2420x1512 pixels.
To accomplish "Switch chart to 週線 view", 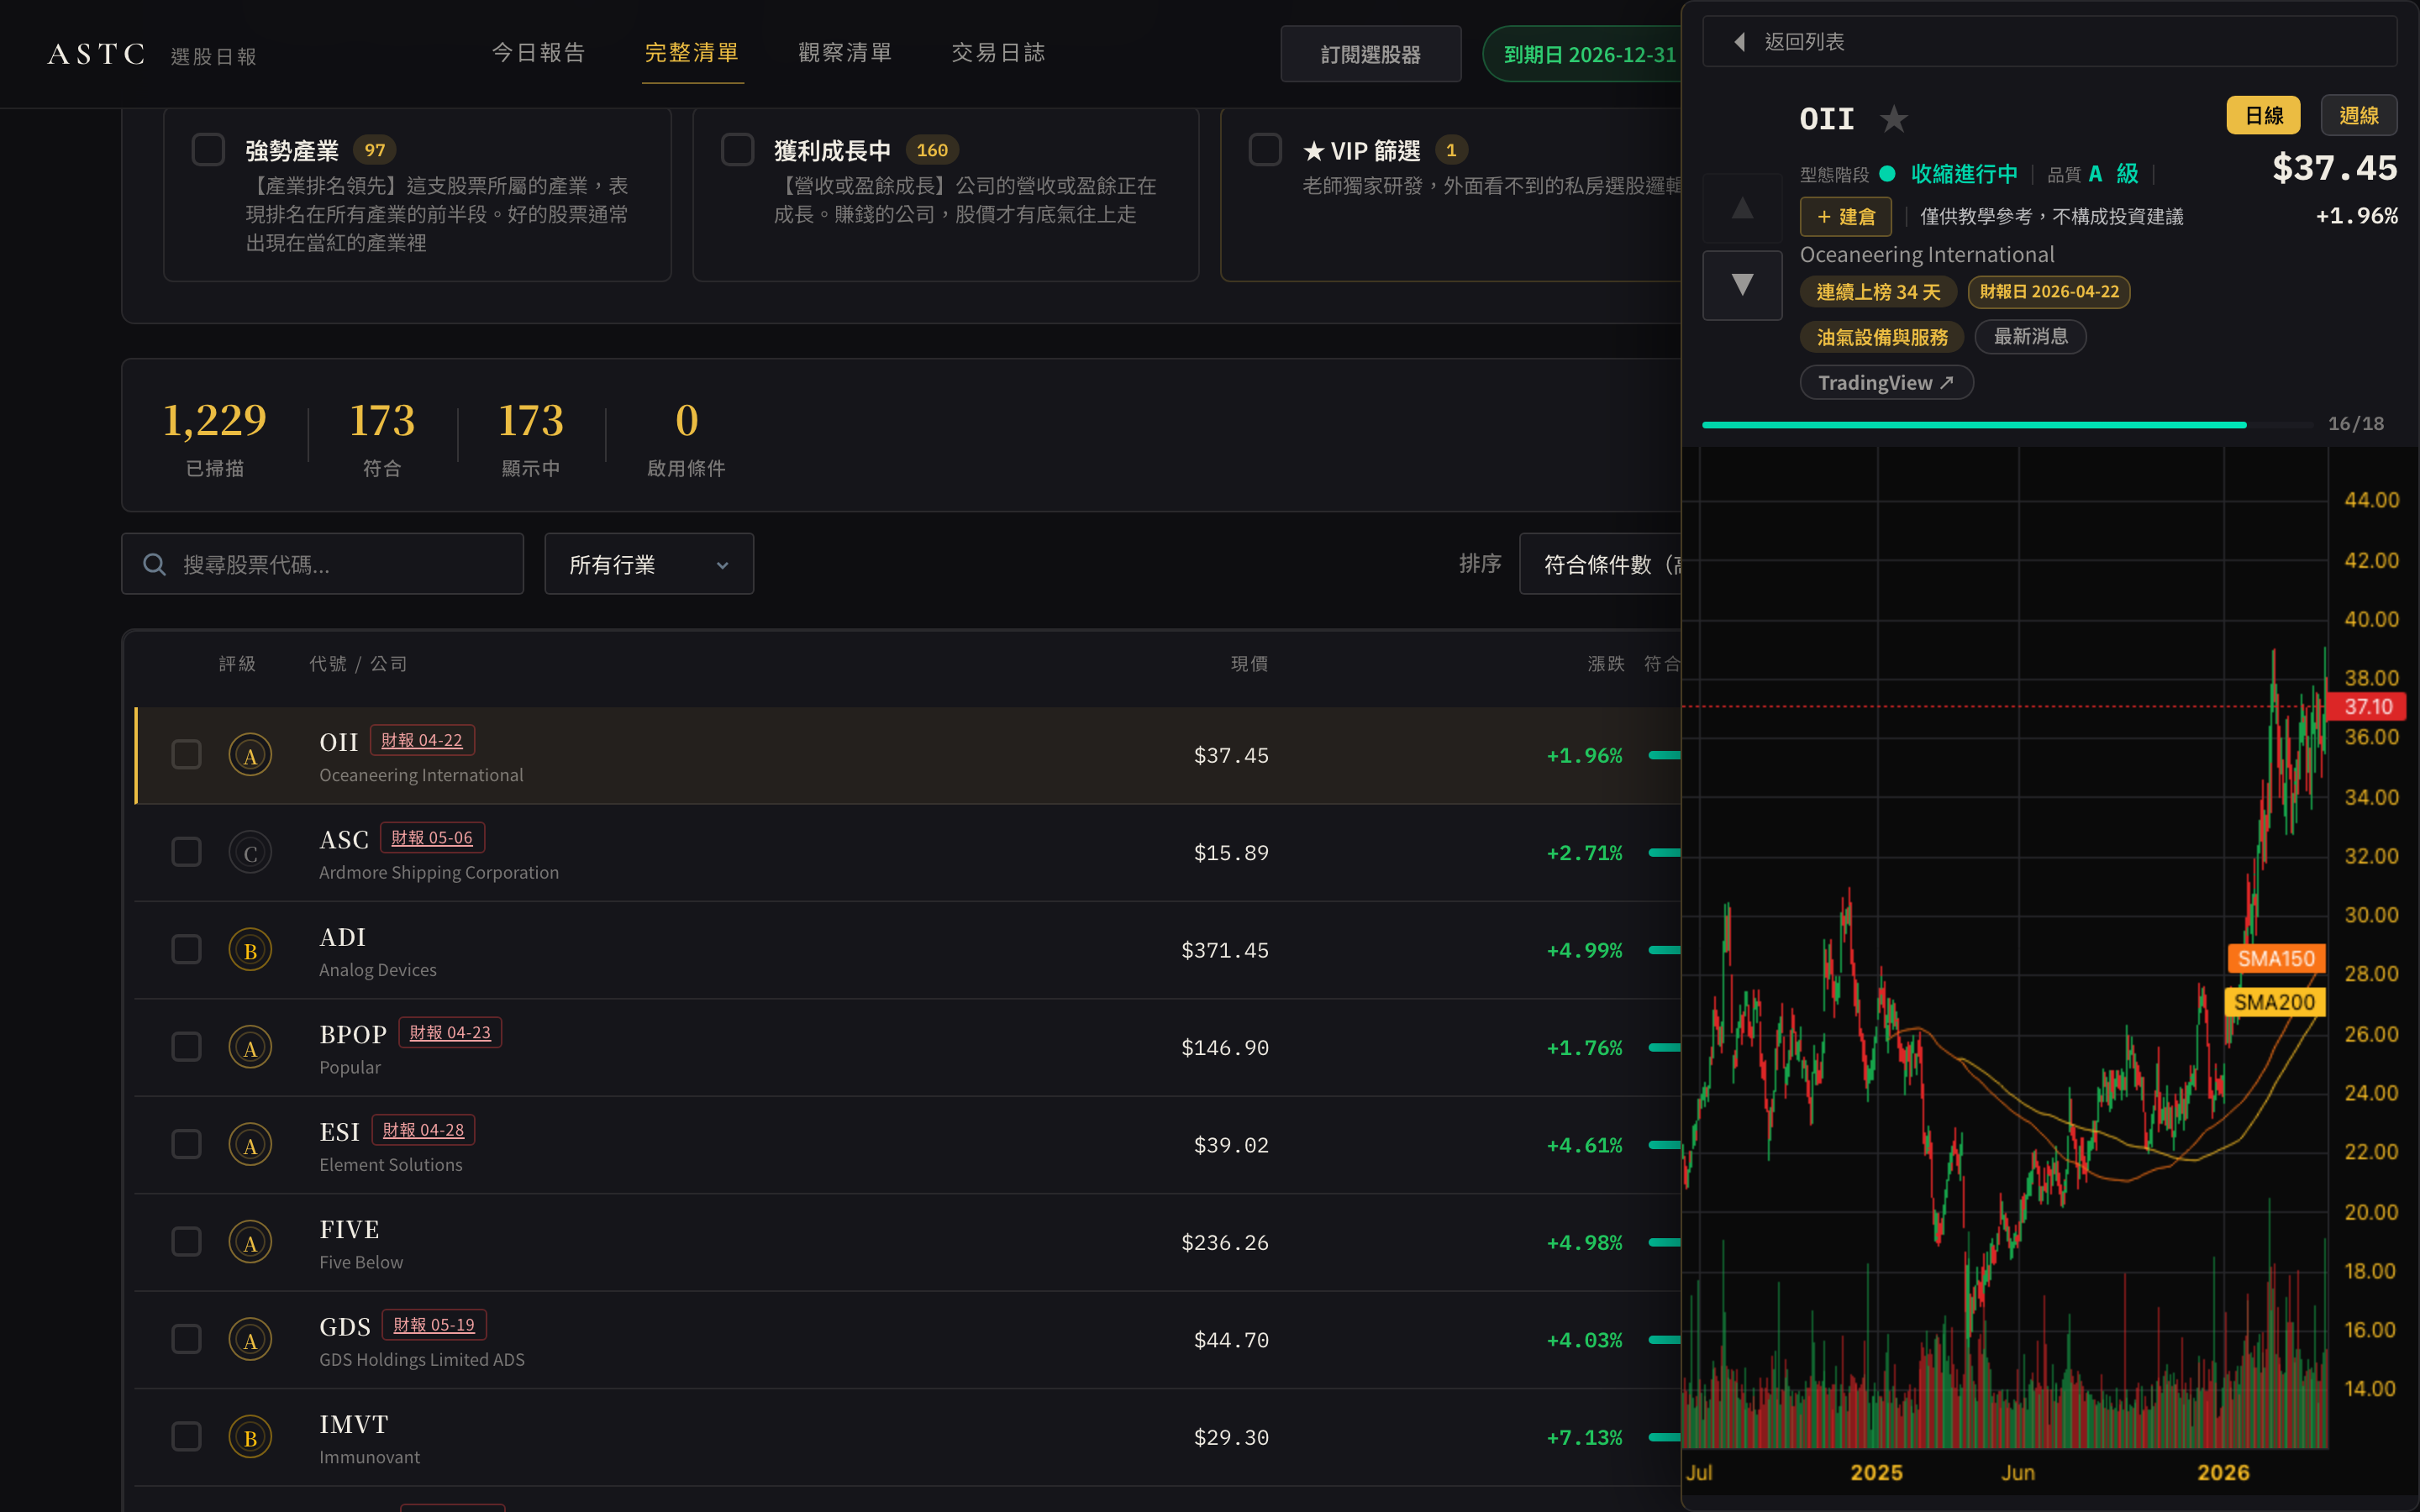I will tap(2358, 115).
